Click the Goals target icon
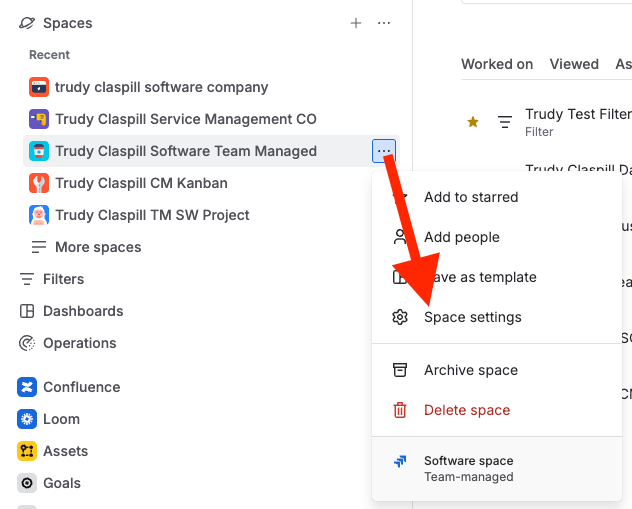 (x=27, y=483)
